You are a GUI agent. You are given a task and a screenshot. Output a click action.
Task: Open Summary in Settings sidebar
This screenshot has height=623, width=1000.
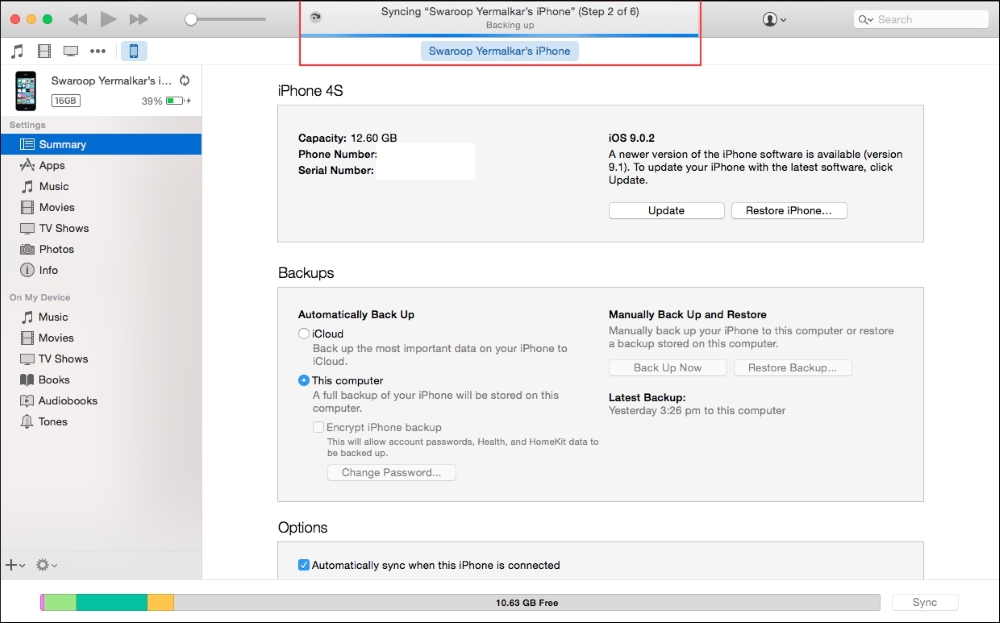(101, 144)
